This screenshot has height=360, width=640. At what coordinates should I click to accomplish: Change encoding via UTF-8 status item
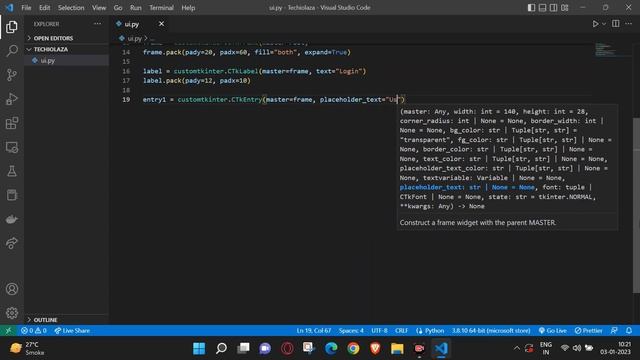(379, 331)
